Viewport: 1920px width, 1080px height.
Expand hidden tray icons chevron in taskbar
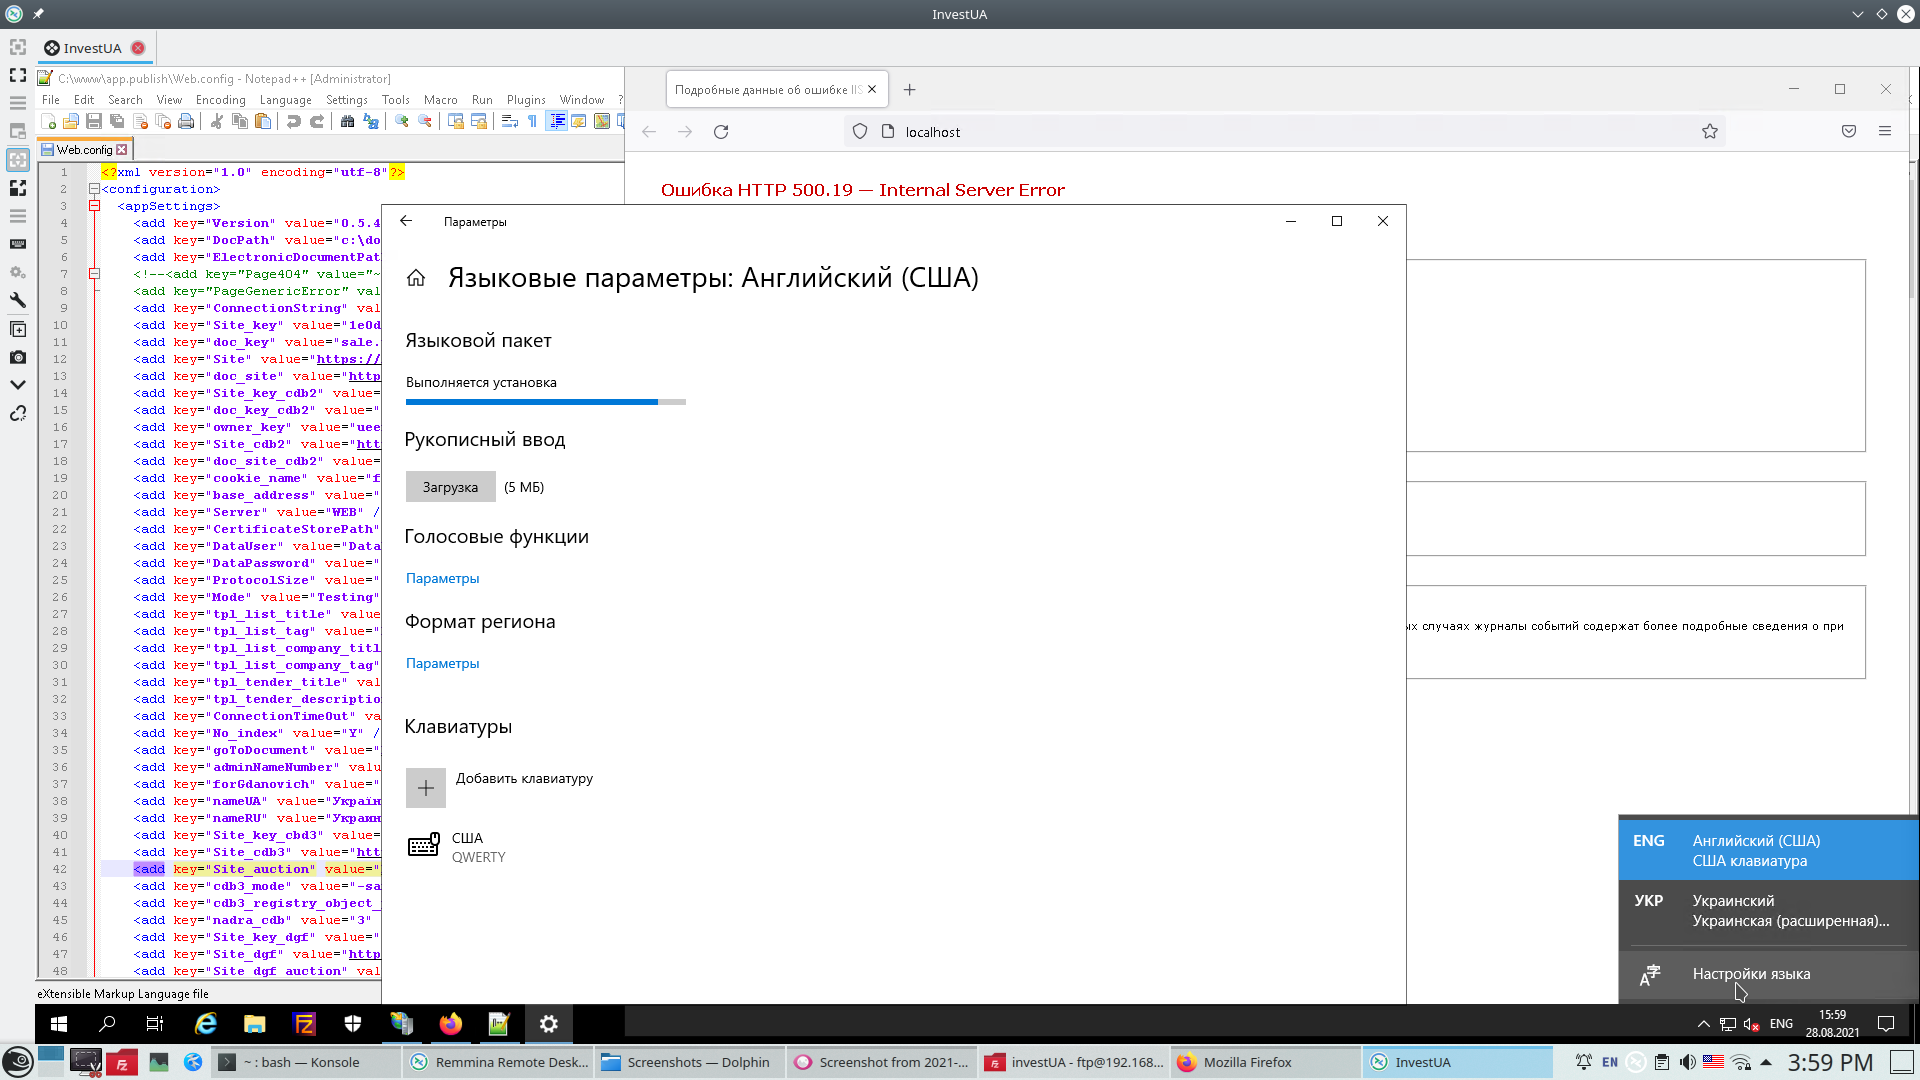pyautogui.click(x=1703, y=1024)
